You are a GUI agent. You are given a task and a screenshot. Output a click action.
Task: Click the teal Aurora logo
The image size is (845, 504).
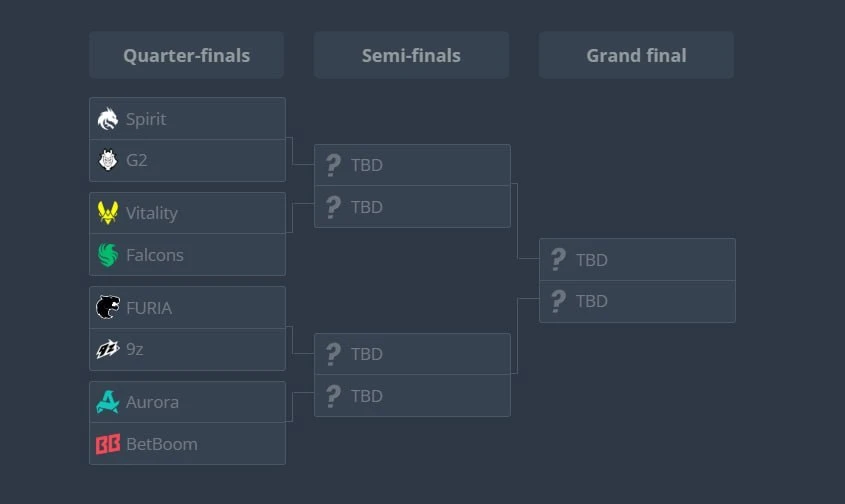[108, 402]
